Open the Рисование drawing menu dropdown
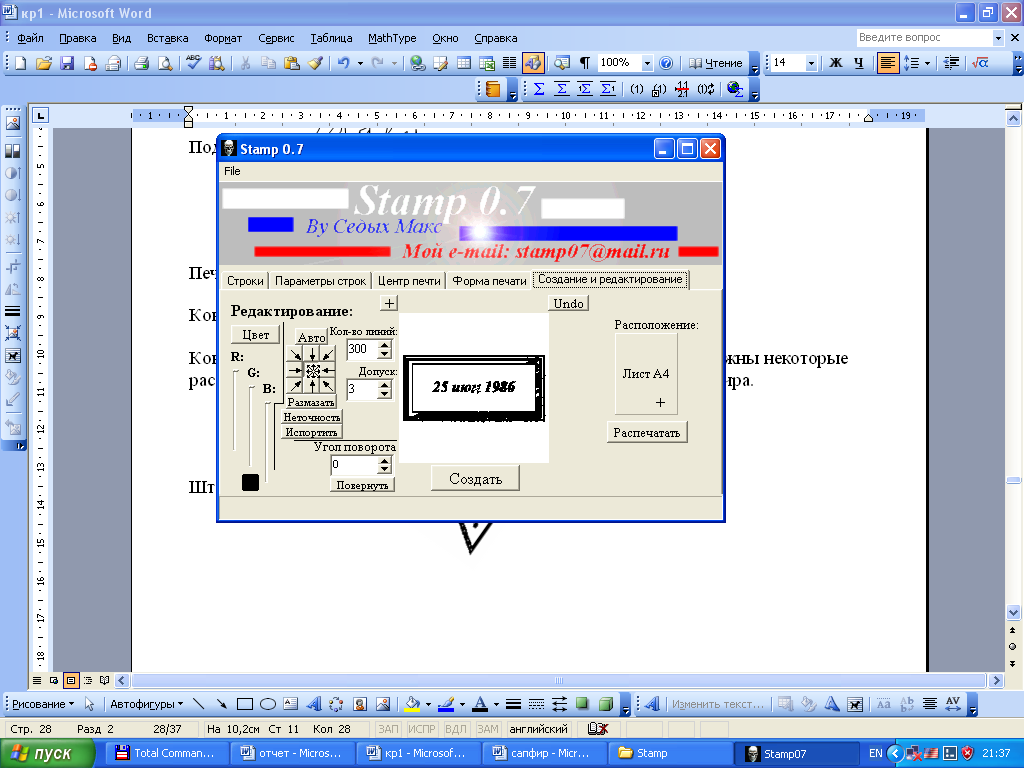 (x=42, y=704)
